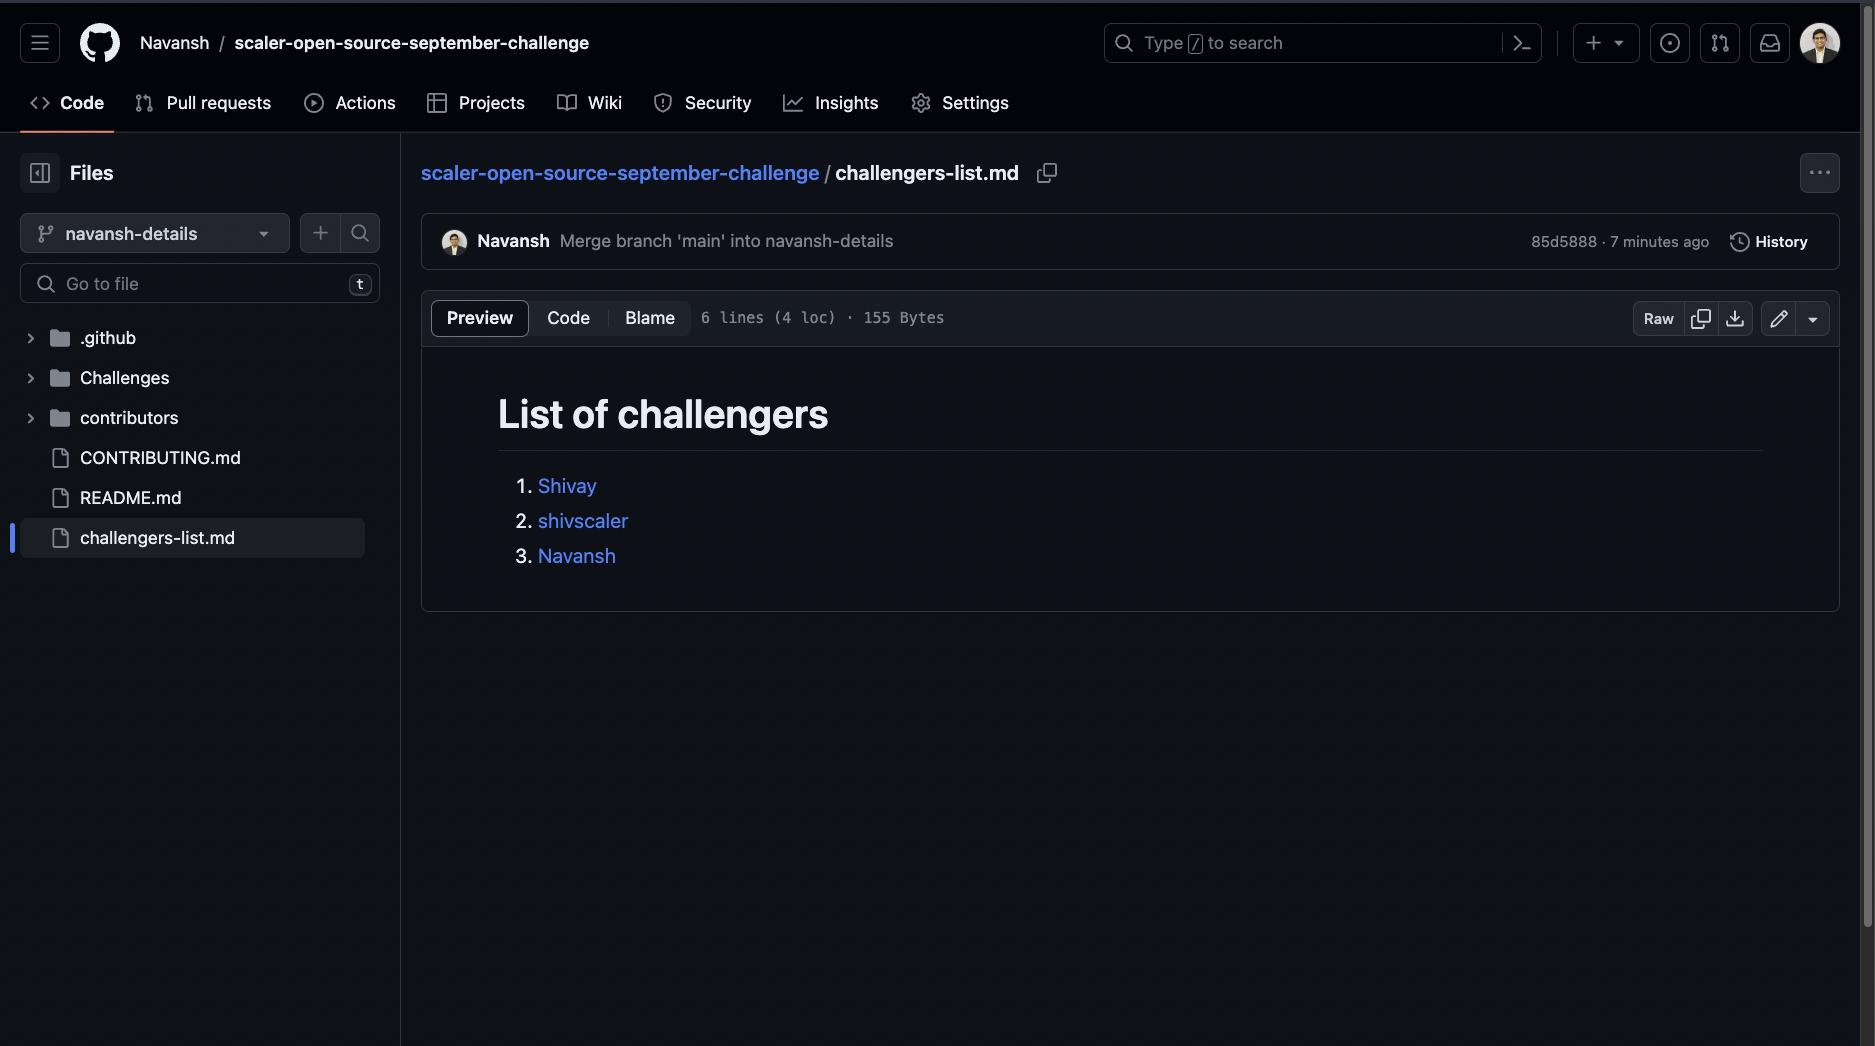Viewport: 1875px width, 1046px height.
Task: Copy raw file contents icon
Action: click(x=1700, y=318)
